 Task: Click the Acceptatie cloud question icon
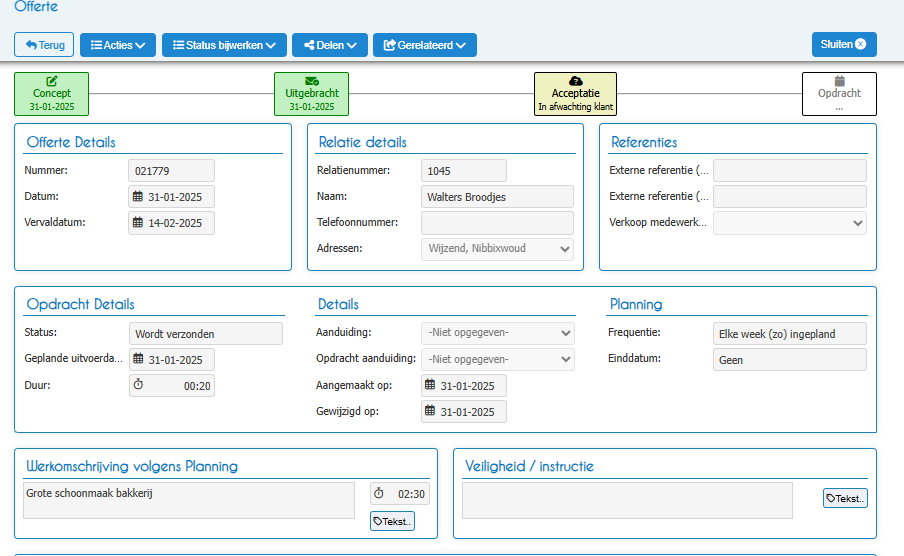pos(575,81)
